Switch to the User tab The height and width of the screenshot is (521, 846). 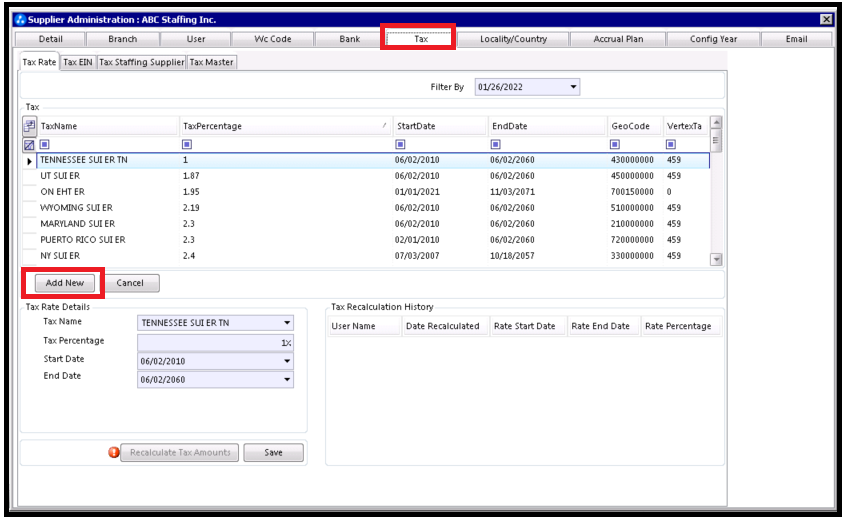click(x=196, y=39)
